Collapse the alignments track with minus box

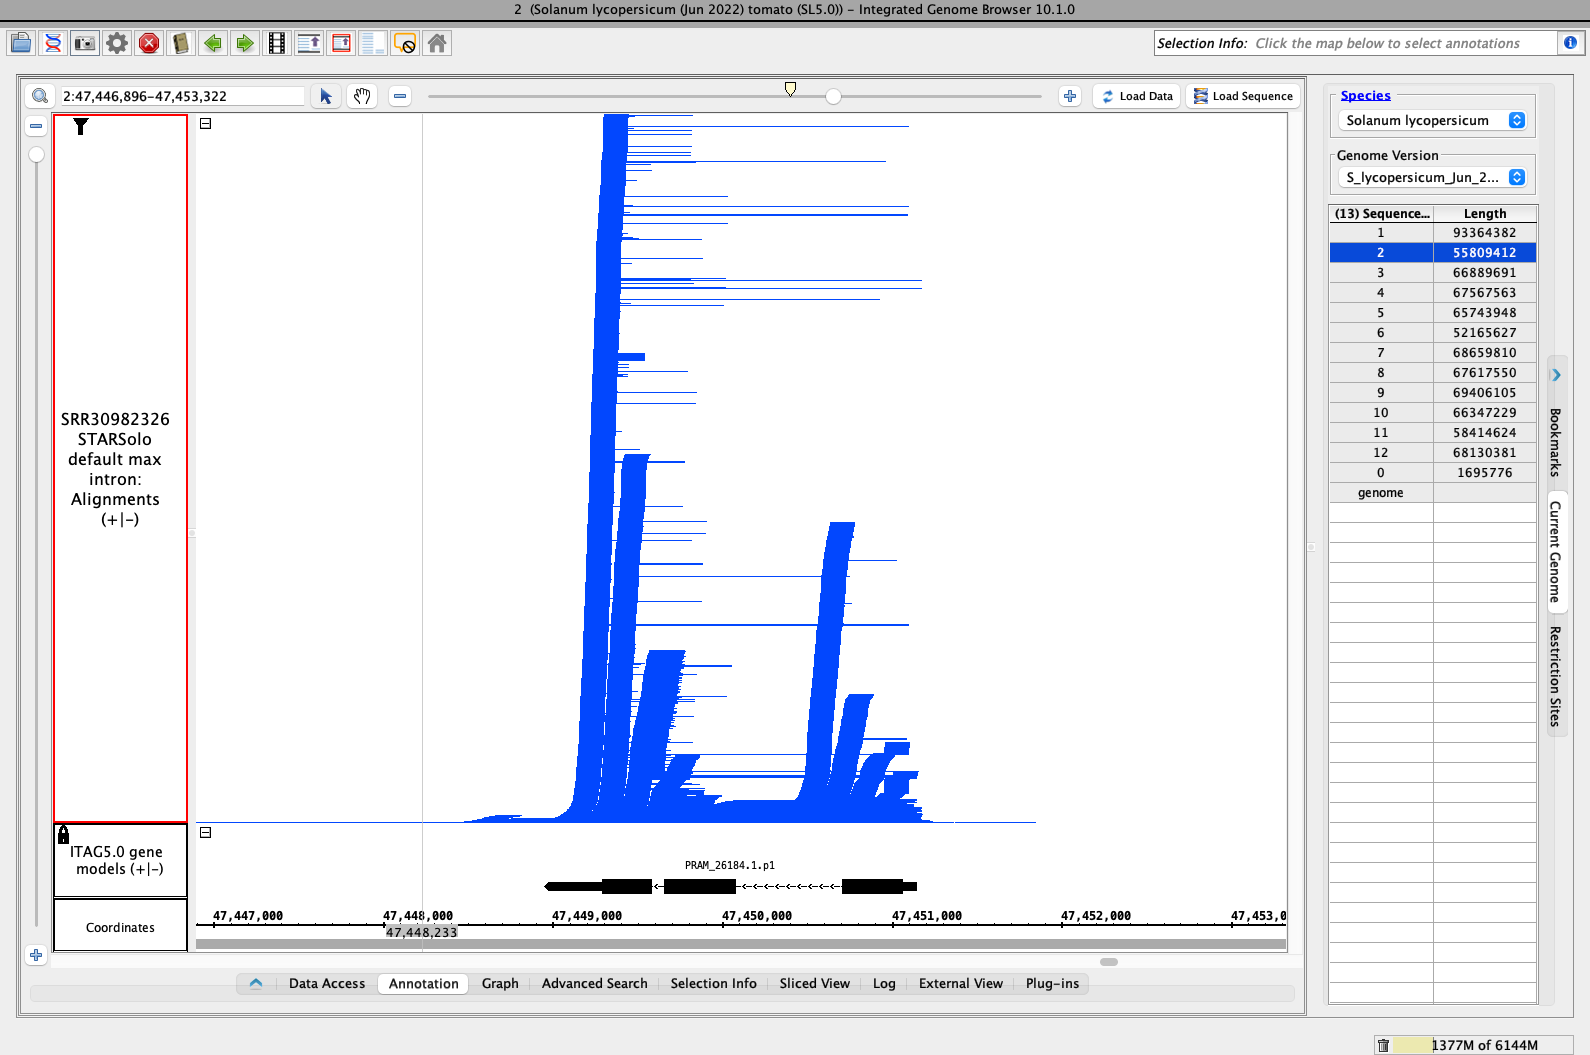(206, 124)
